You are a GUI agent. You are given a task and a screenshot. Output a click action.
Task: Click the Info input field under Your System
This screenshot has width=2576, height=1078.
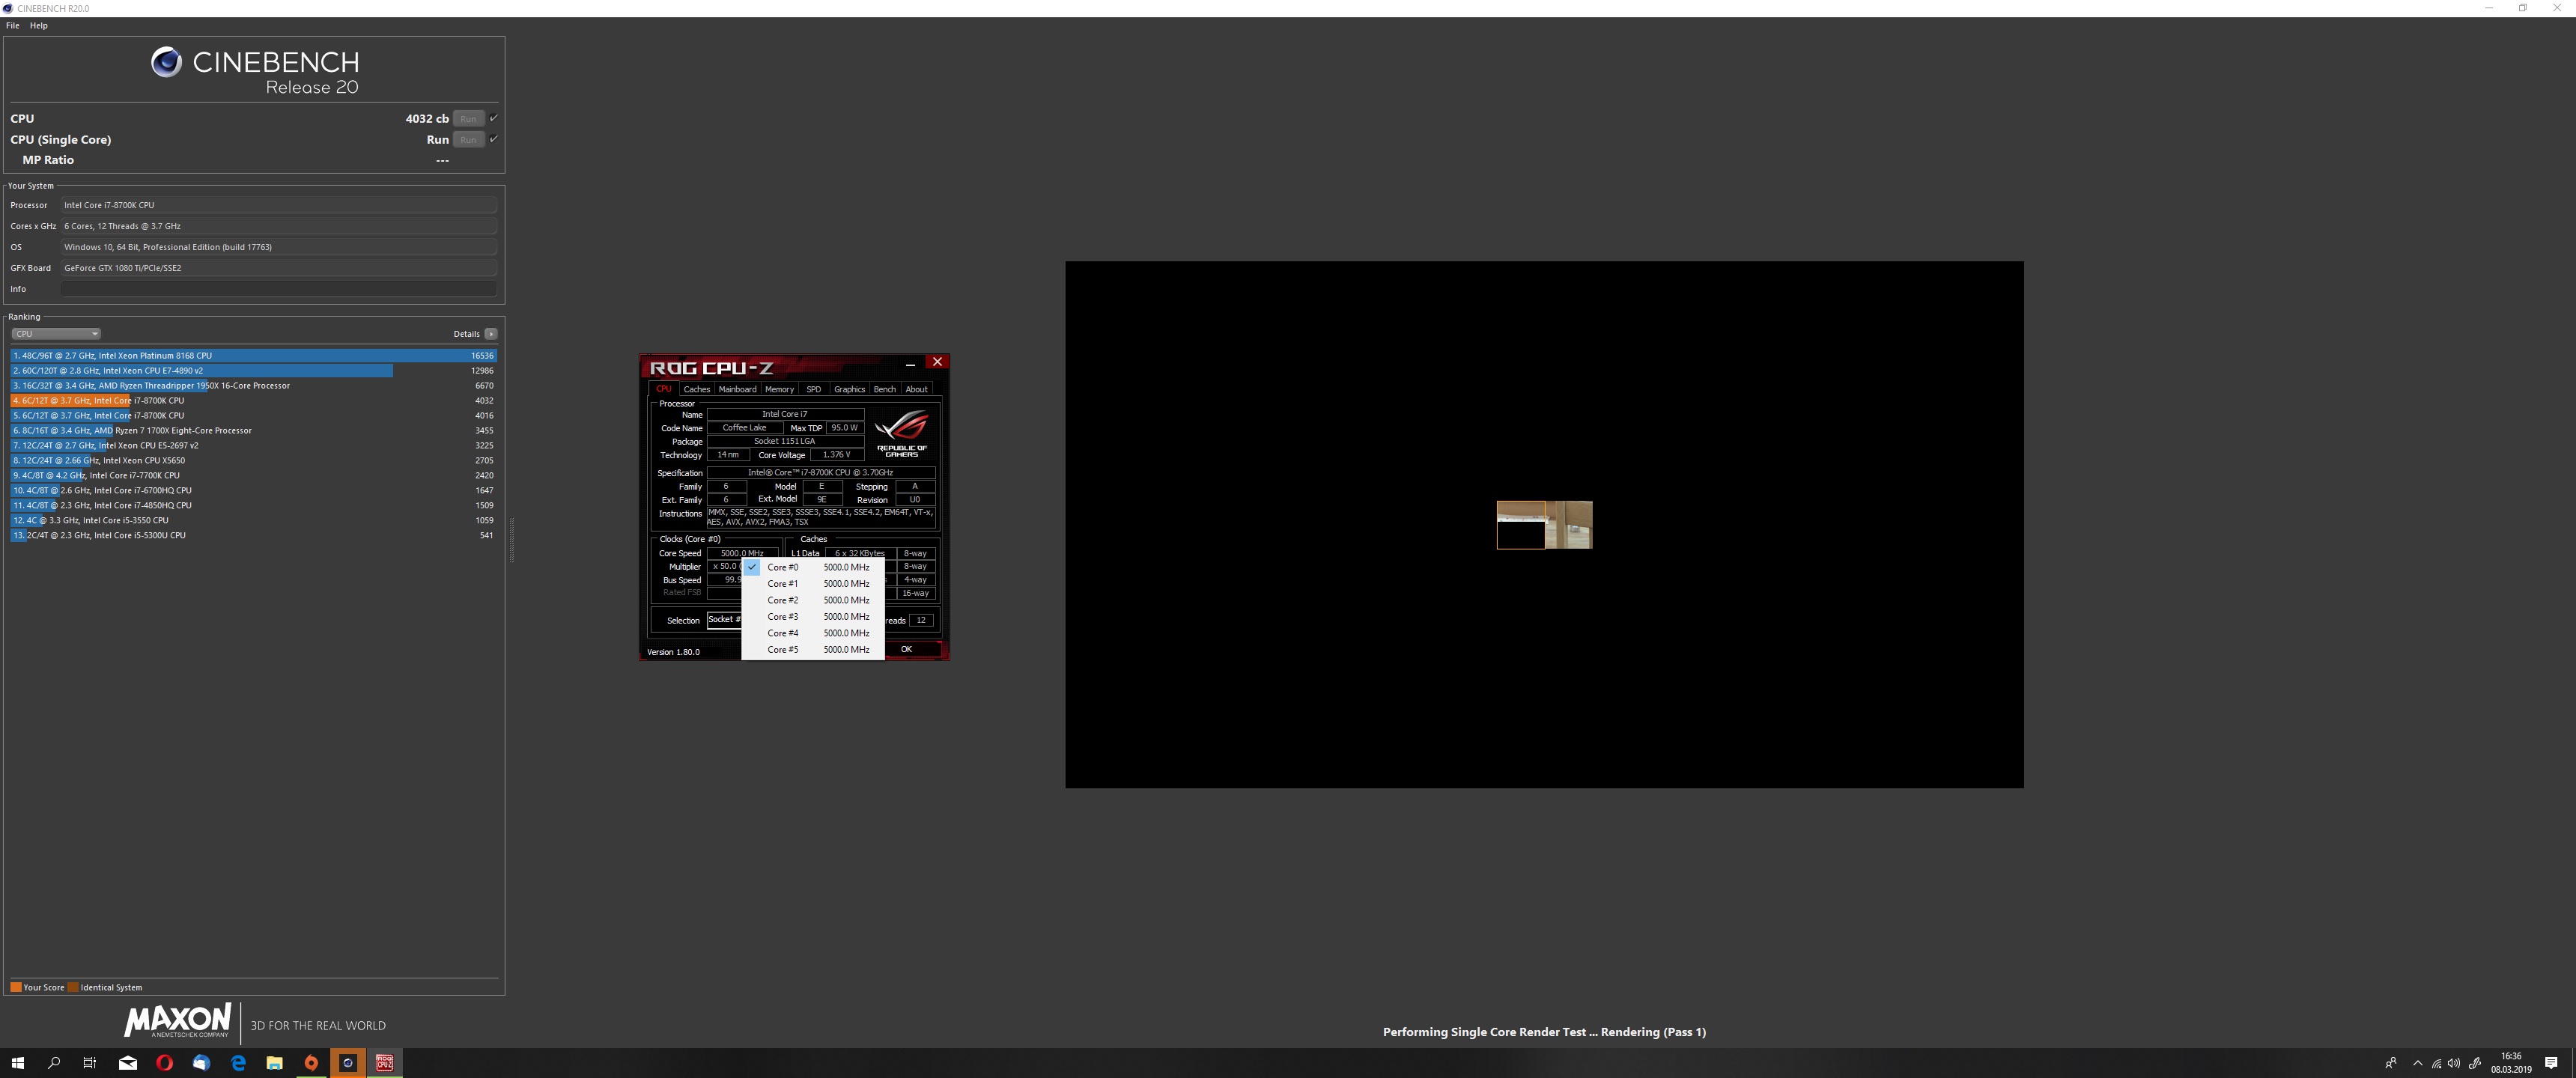click(x=278, y=289)
